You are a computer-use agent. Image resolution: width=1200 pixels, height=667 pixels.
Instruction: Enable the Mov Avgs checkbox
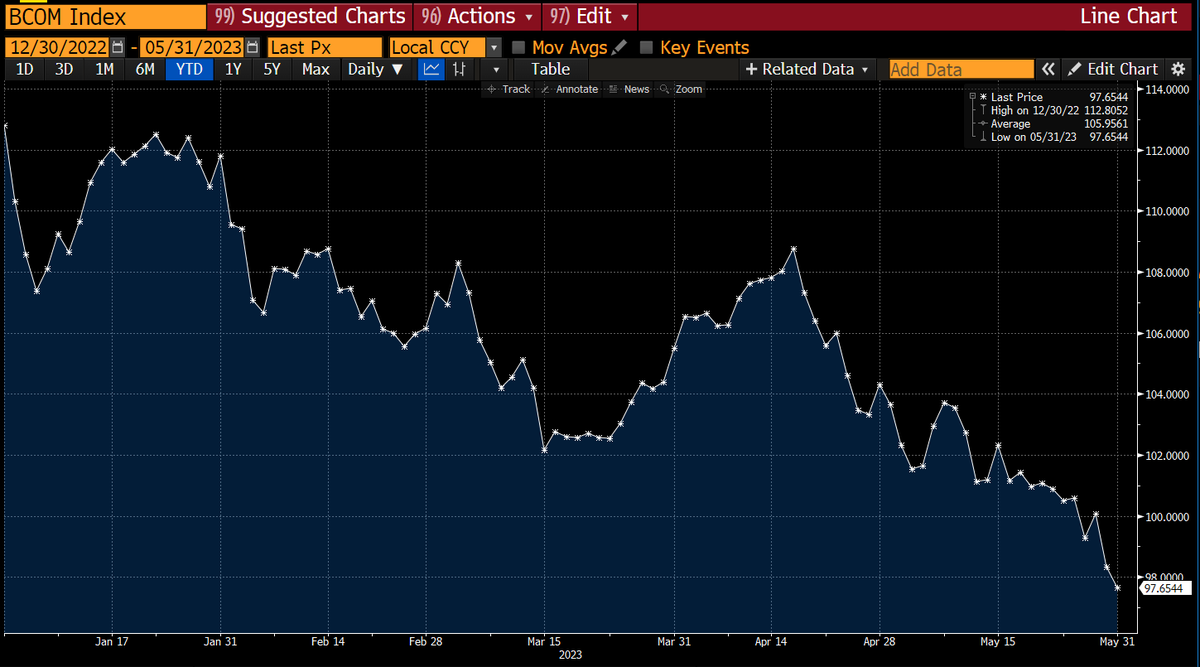pos(519,47)
